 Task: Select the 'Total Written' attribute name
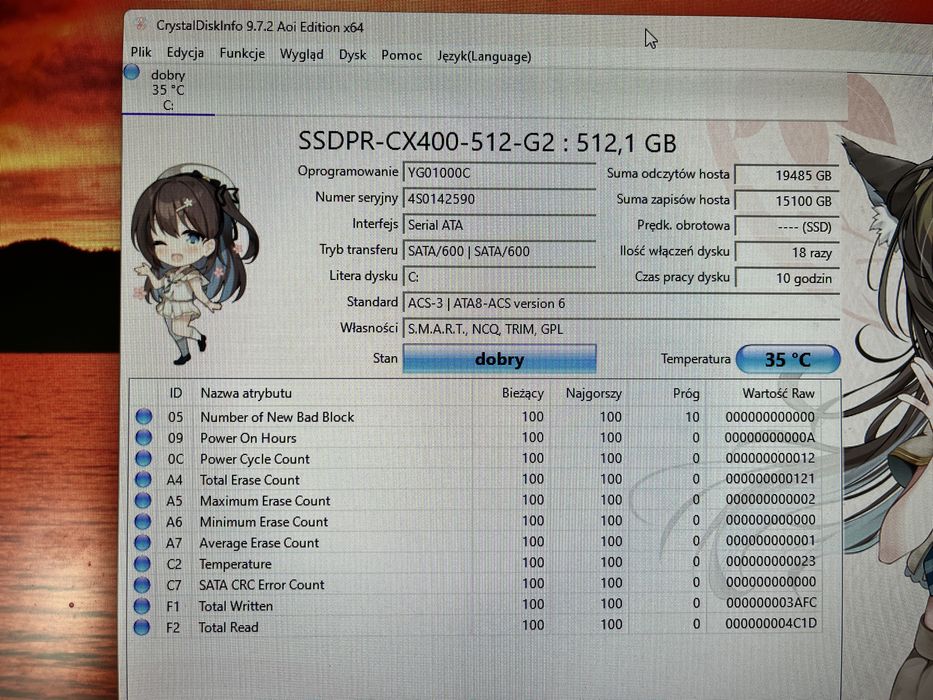(x=236, y=606)
